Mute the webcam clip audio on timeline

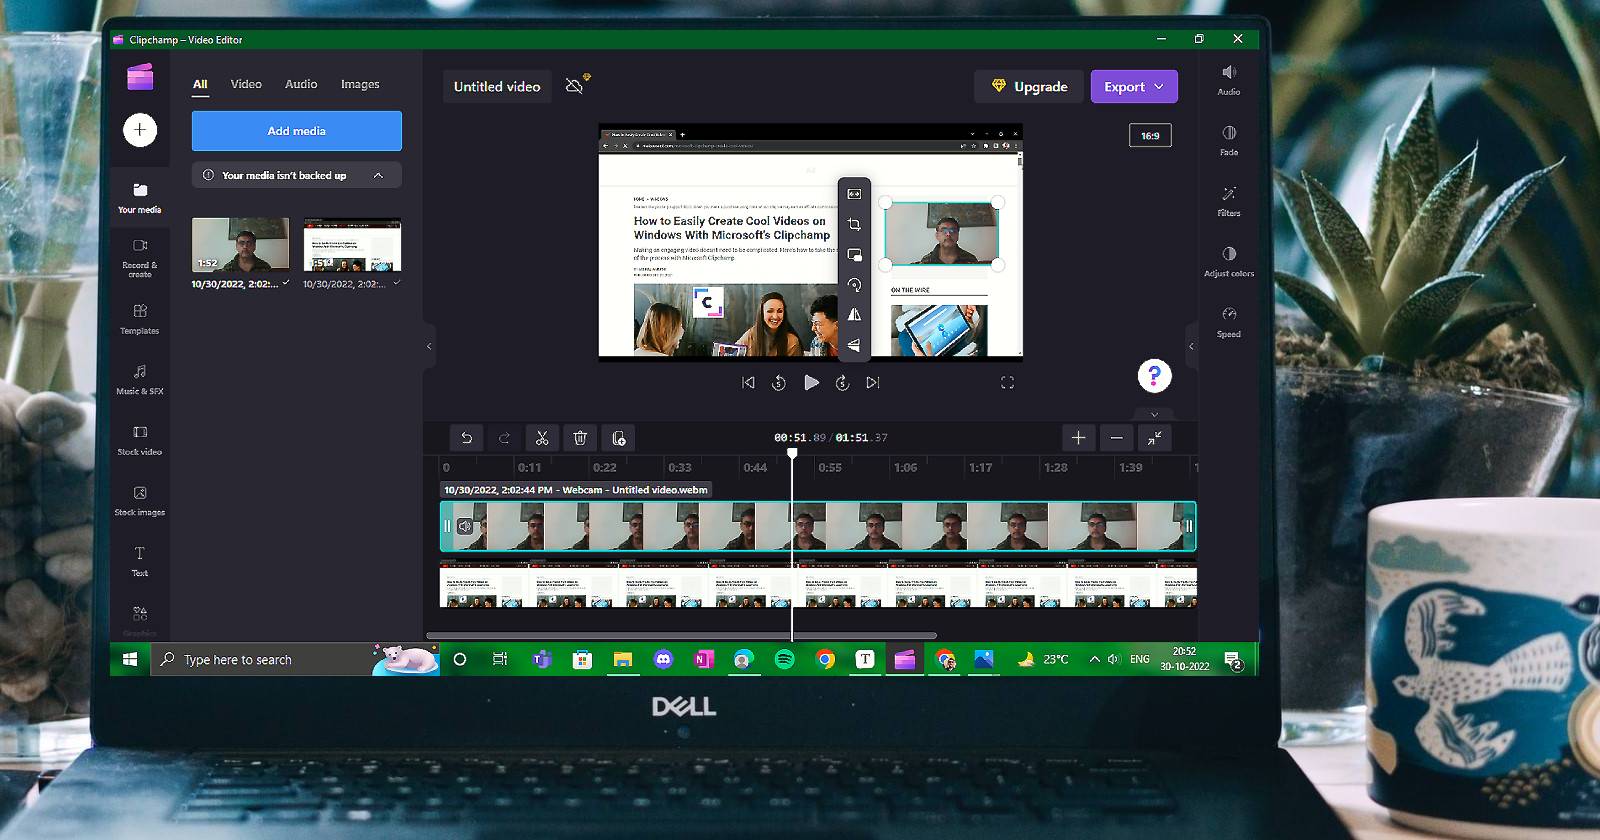[x=465, y=526]
